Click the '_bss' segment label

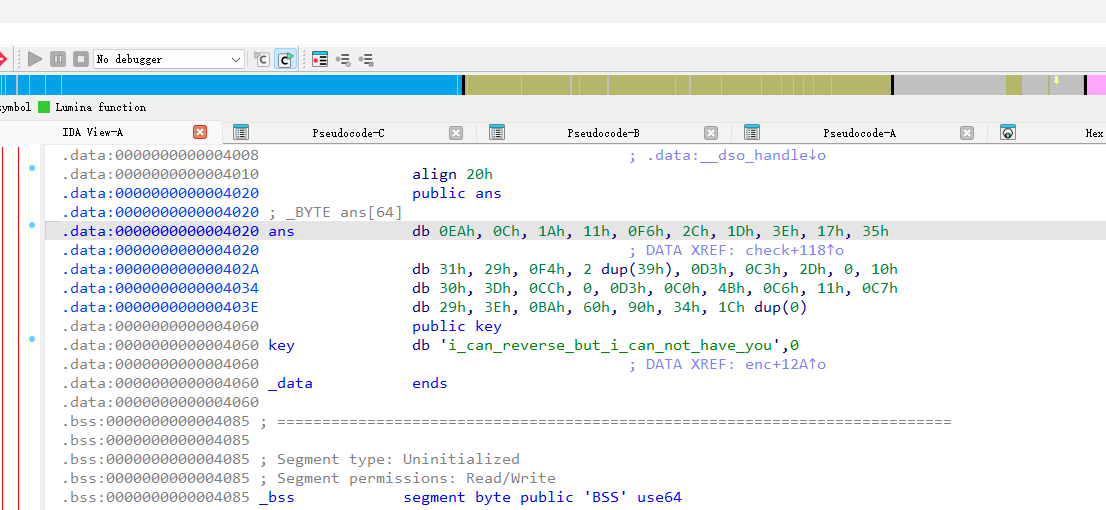(276, 498)
